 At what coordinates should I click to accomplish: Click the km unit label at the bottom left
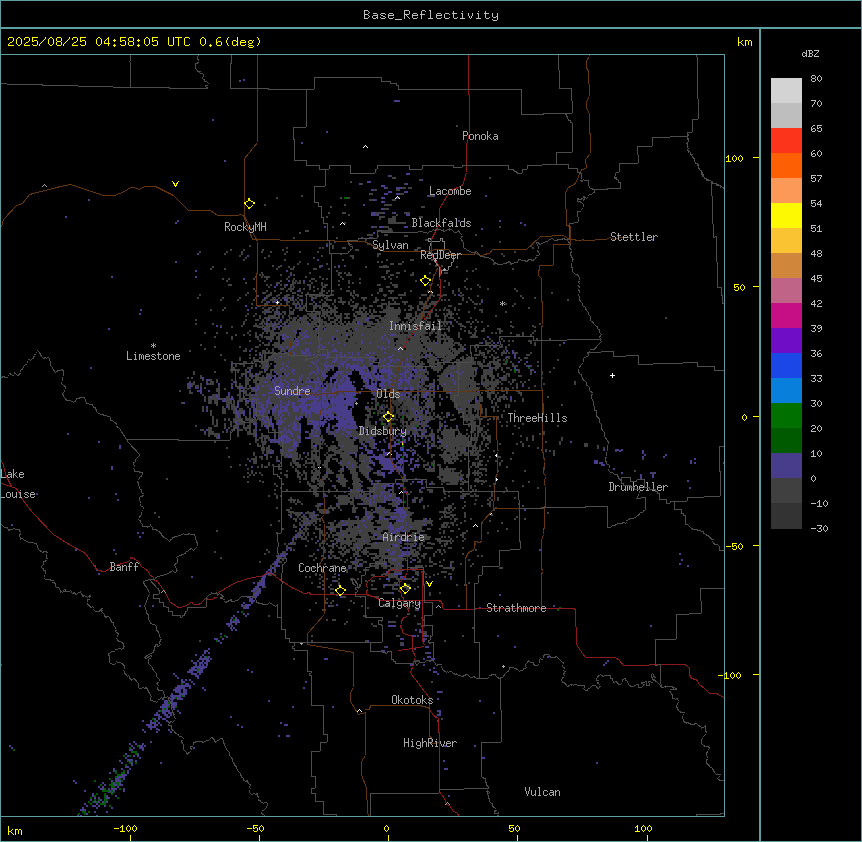click(x=15, y=830)
